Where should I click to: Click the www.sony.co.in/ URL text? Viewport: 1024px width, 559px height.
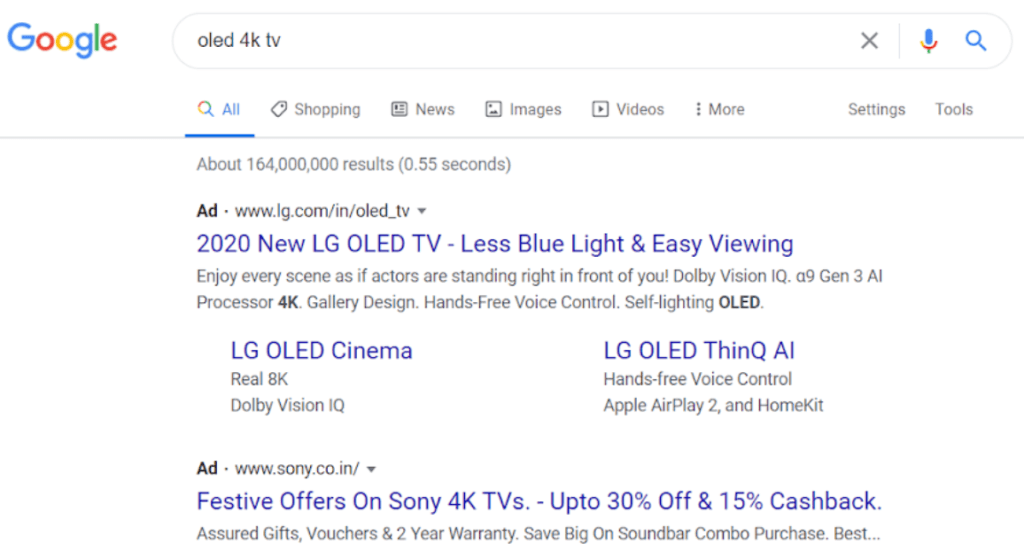click(x=296, y=469)
